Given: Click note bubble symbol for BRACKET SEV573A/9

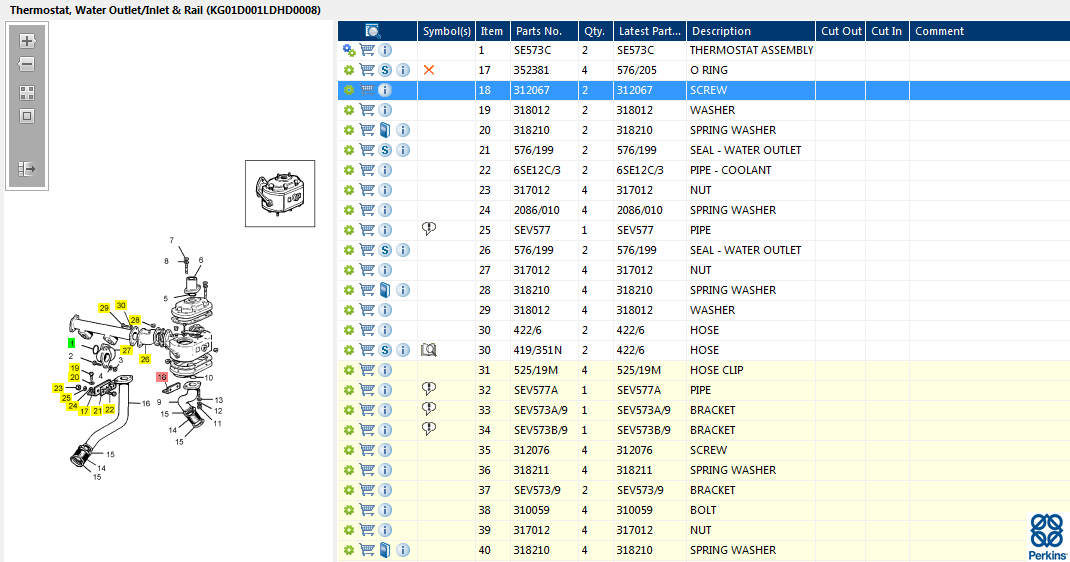Looking at the screenshot, I should [x=429, y=409].
